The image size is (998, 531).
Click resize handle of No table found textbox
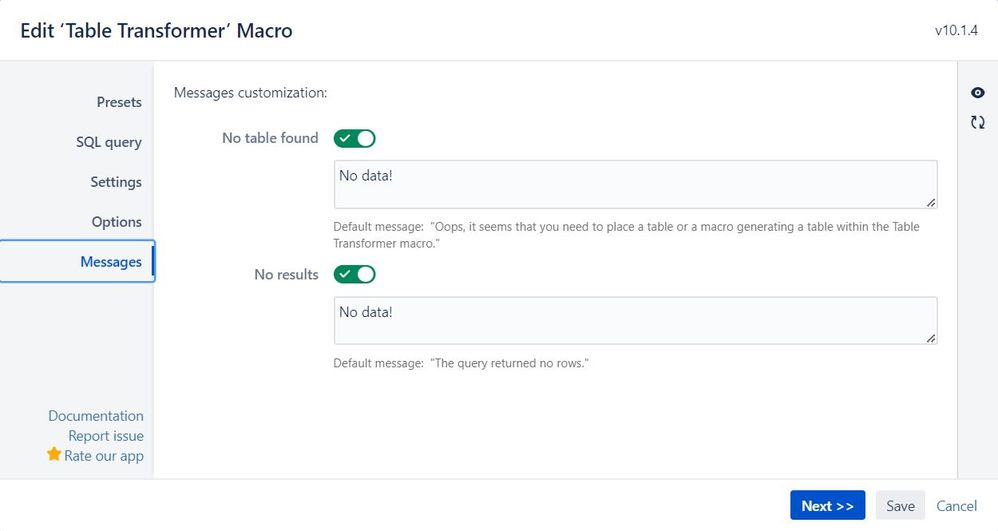(x=931, y=202)
